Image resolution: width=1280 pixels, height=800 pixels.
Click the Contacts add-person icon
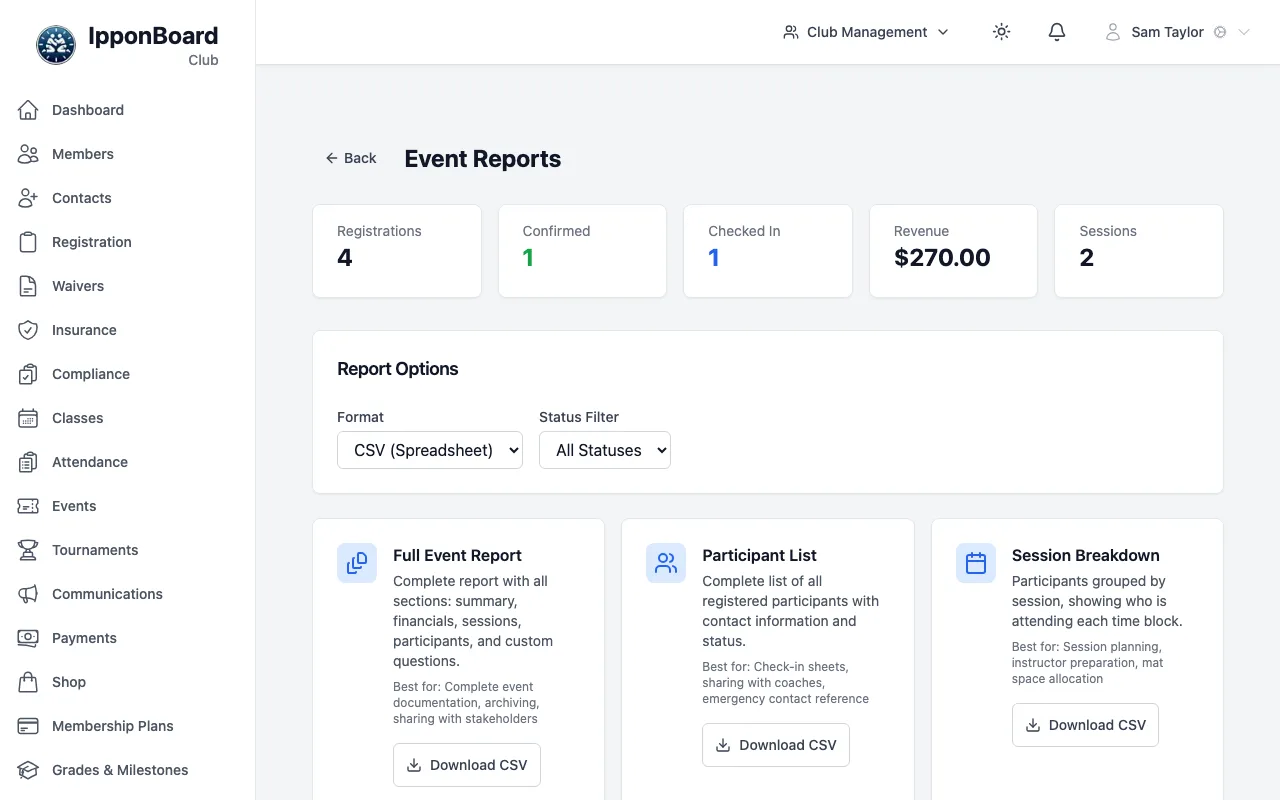(x=28, y=198)
